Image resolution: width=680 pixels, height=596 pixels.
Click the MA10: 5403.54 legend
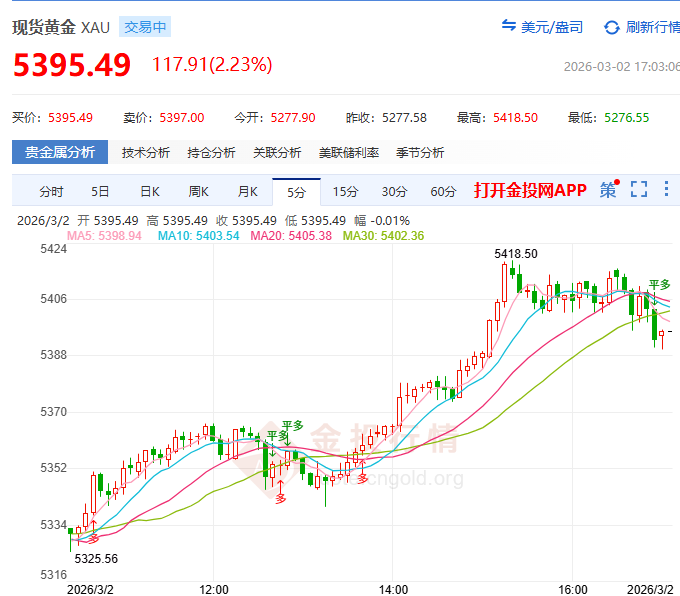pos(199,236)
